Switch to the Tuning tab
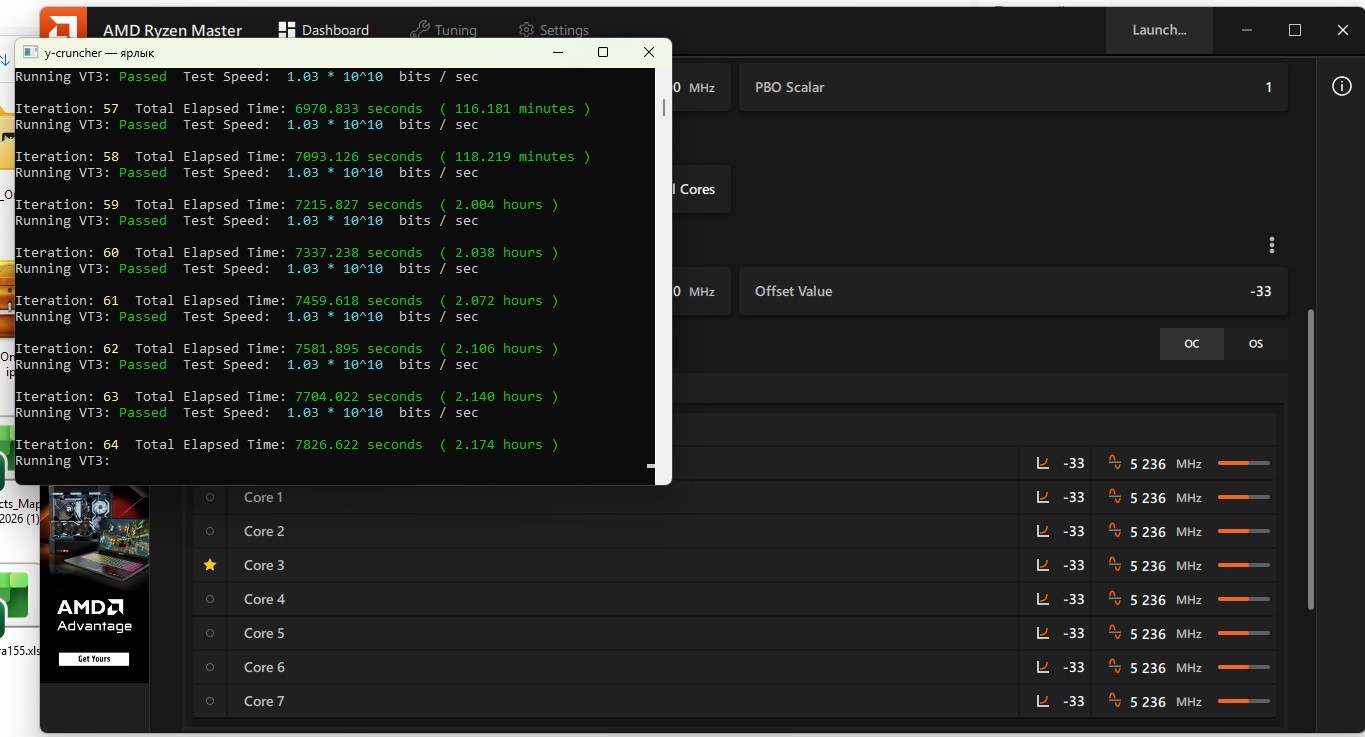This screenshot has width=1365, height=737. (444, 30)
